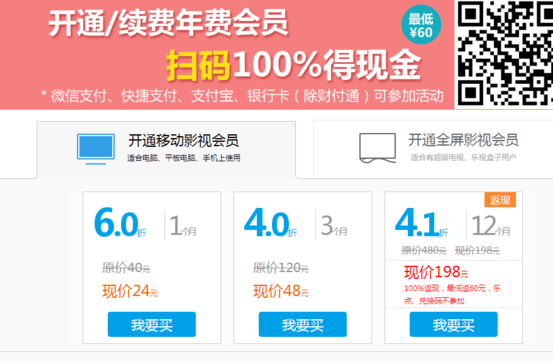Click the red 现价198元 price label
This screenshot has width=553, height=361.
tap(436, 272)
